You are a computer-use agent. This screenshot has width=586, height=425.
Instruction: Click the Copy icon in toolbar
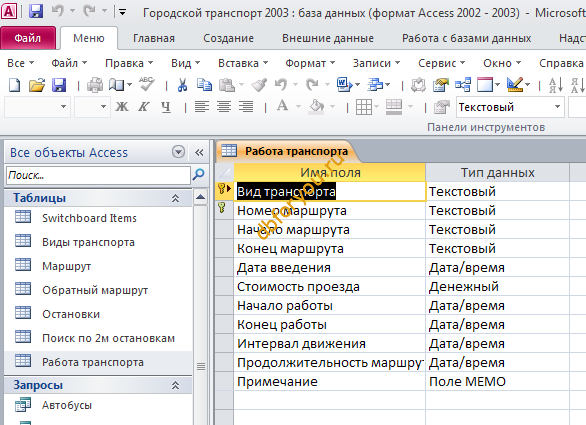coord(204,85)
